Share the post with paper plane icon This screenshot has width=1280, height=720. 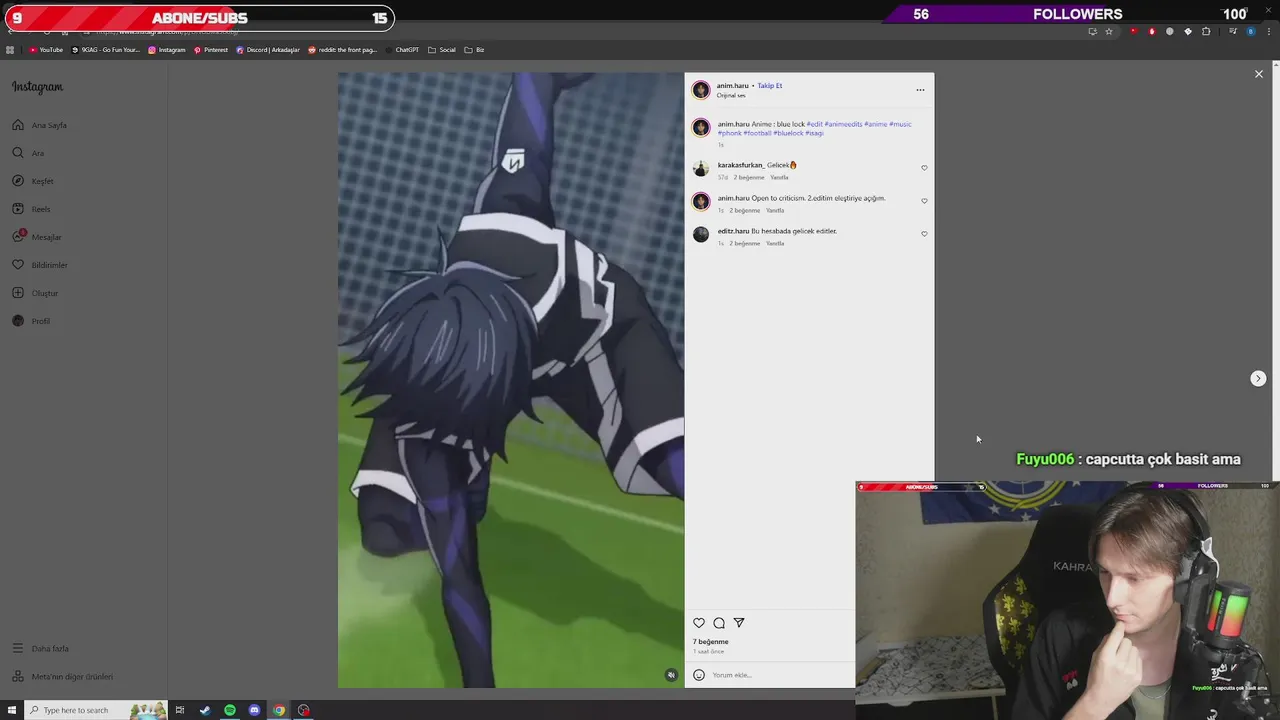[739, 623]
